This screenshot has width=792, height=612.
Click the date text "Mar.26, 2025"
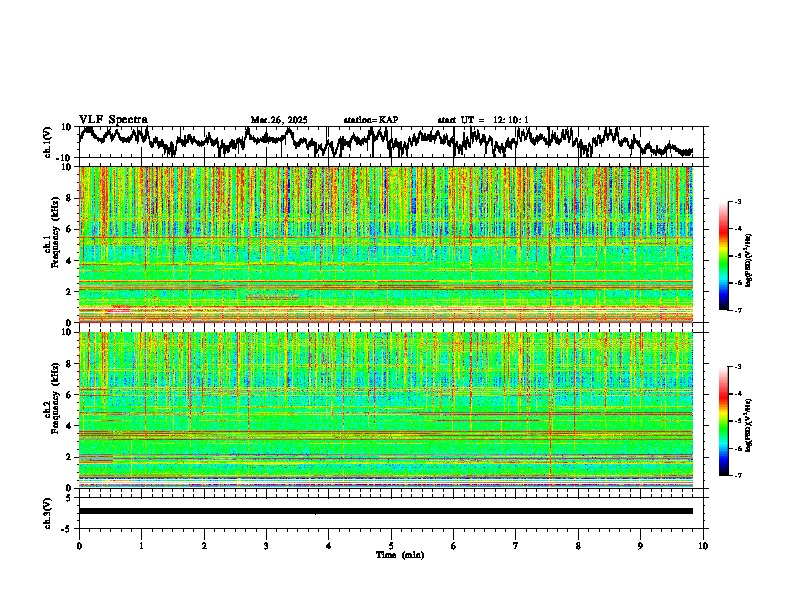279,120
